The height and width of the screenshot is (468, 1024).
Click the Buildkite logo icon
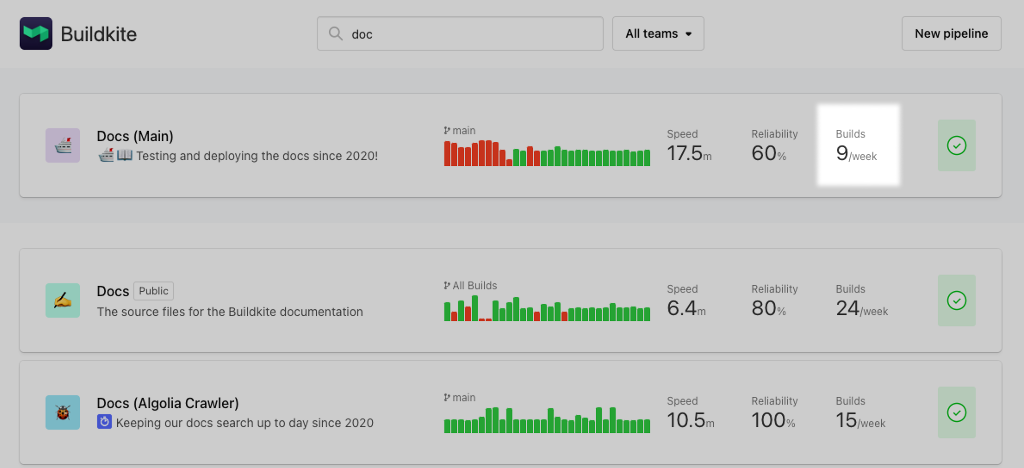click(36, 33)
